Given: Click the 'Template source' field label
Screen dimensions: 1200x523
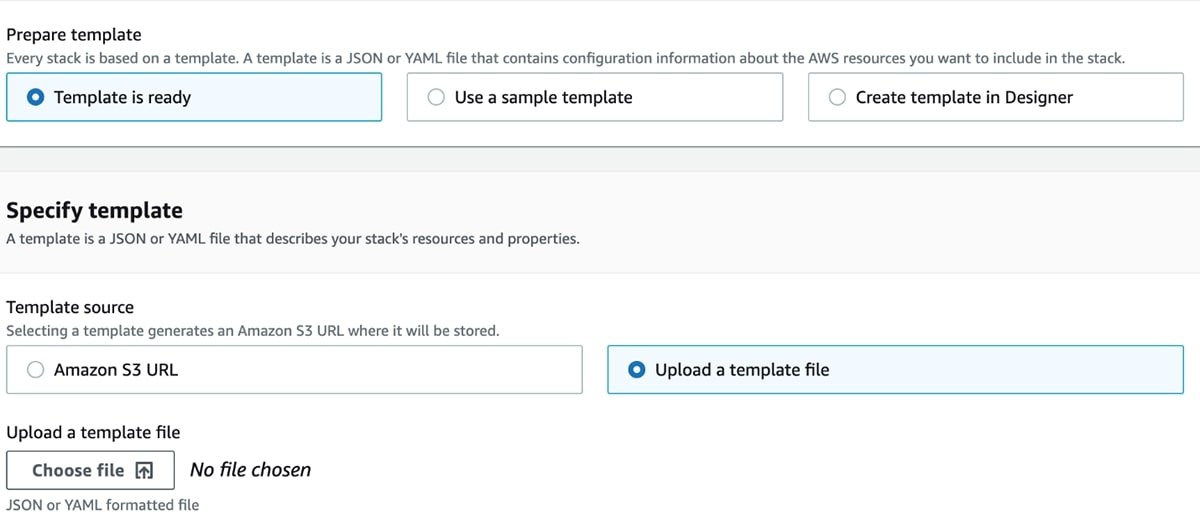Looking at the screenshot, I should (x=70, y=307).
